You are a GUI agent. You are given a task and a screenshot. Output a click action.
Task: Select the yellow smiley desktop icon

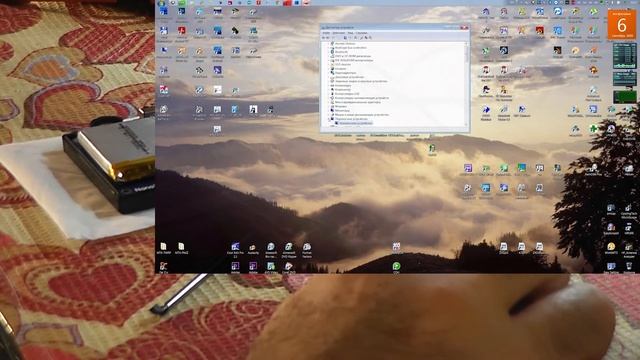pos(611,246)
